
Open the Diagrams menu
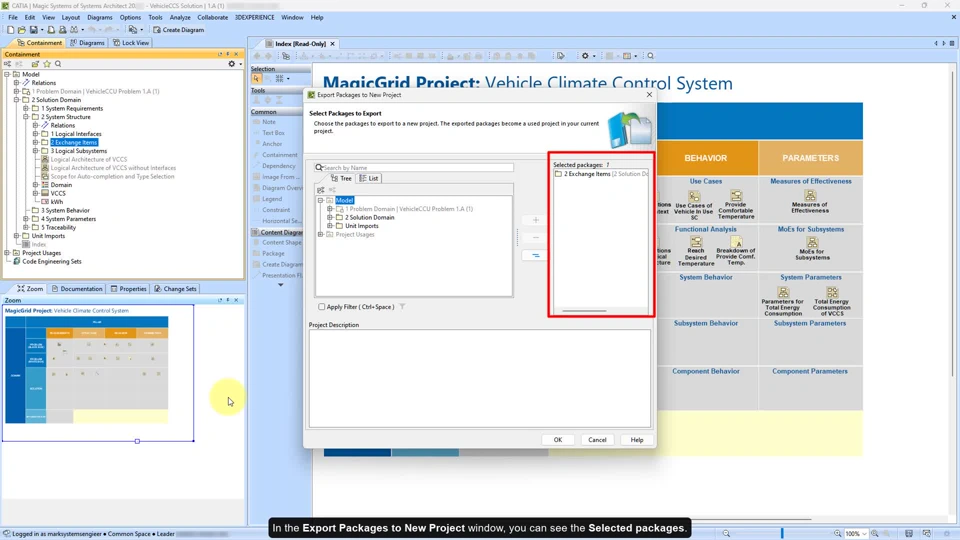[100, 18]
